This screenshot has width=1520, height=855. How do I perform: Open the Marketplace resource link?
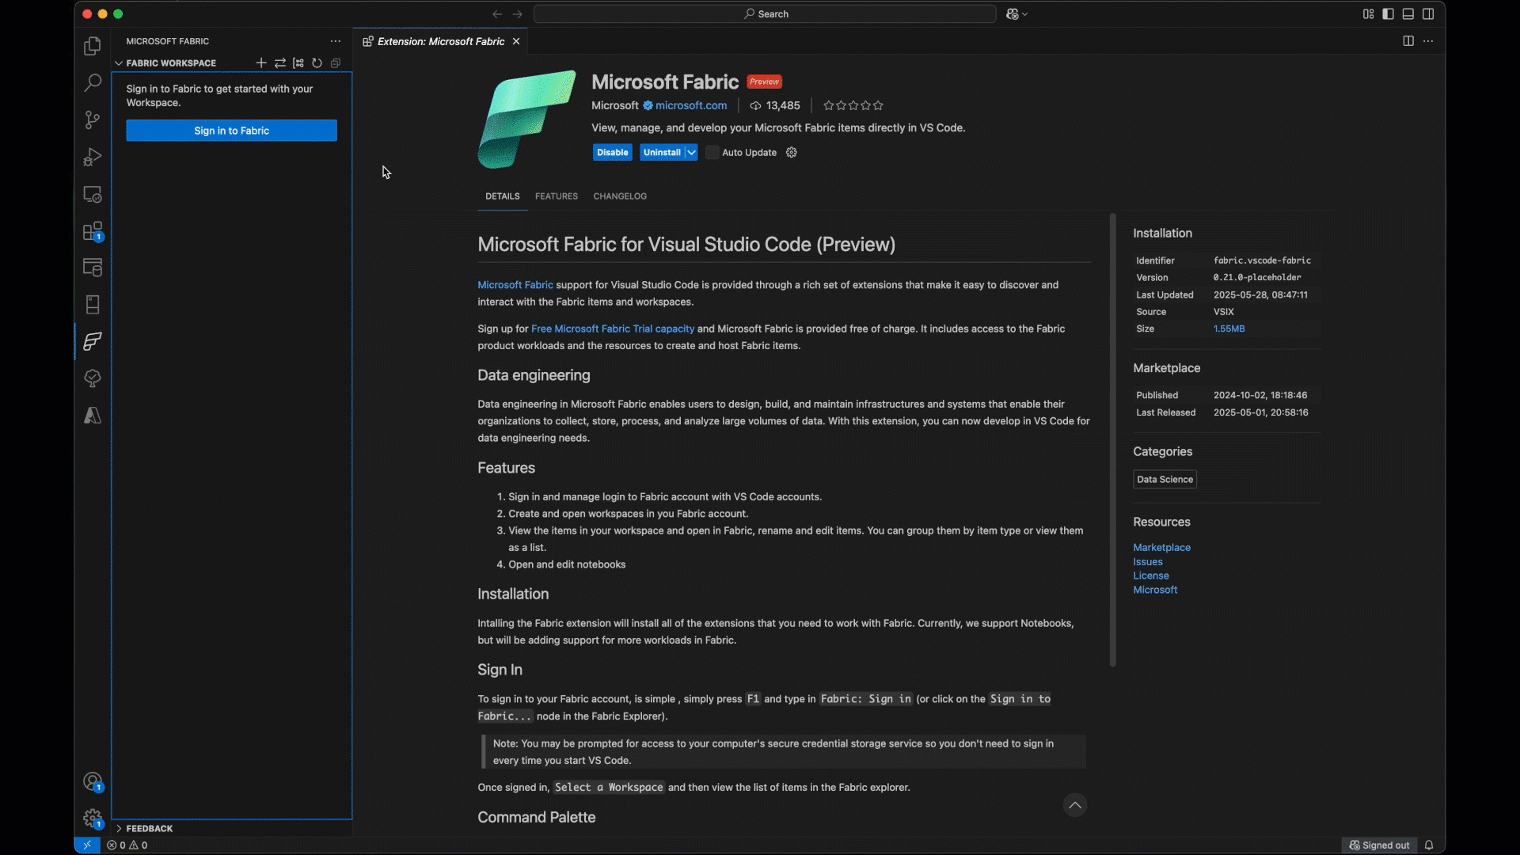pyautogui.click(x=1161, y=548)
